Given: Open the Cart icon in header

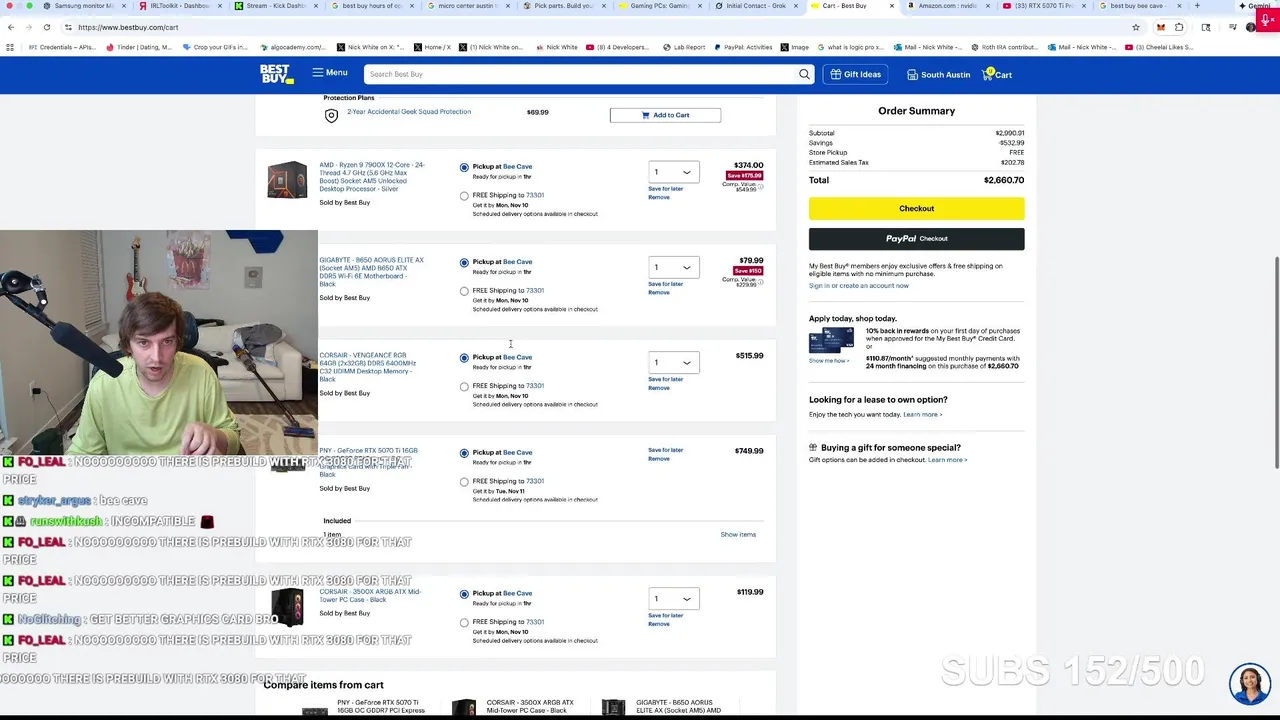Looking at the screenshot, I should 998,74.
